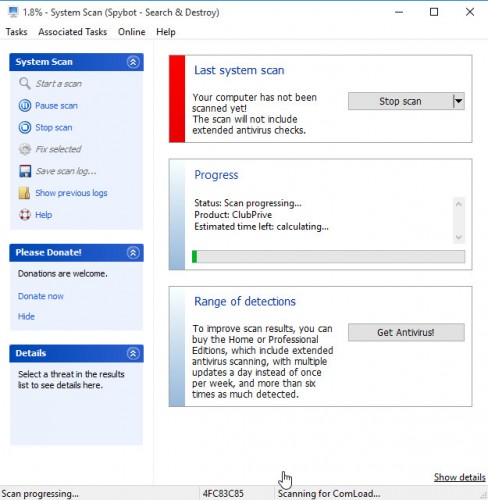The width and height of the screenshot is (488, 500).
Task: Follow the Donate now link
Action: (x=41, y=296)
